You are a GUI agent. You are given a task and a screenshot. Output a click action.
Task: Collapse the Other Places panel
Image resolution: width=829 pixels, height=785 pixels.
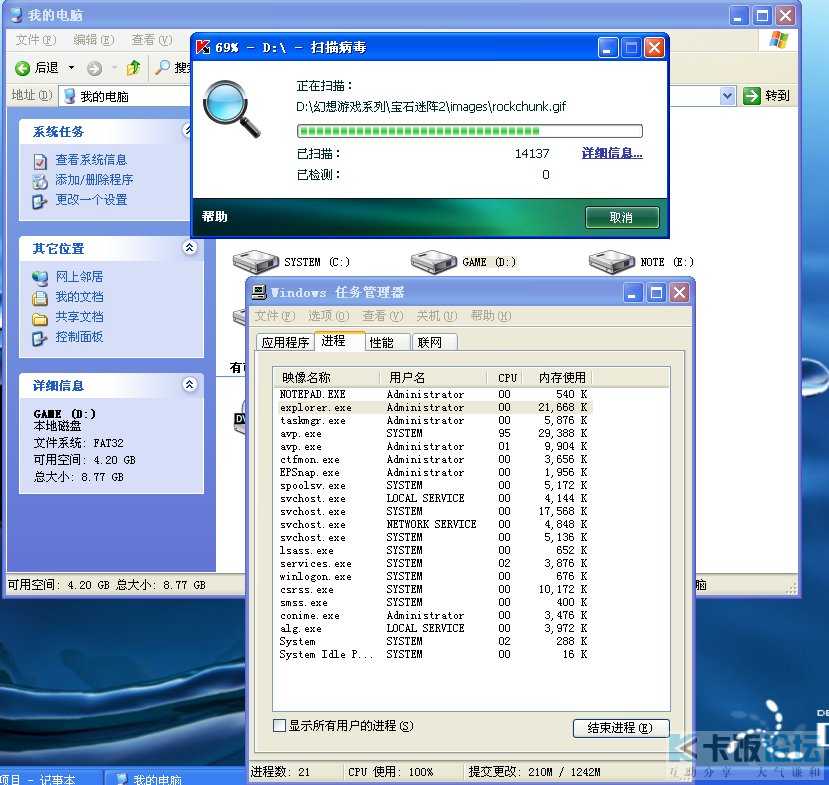point(190,247)
